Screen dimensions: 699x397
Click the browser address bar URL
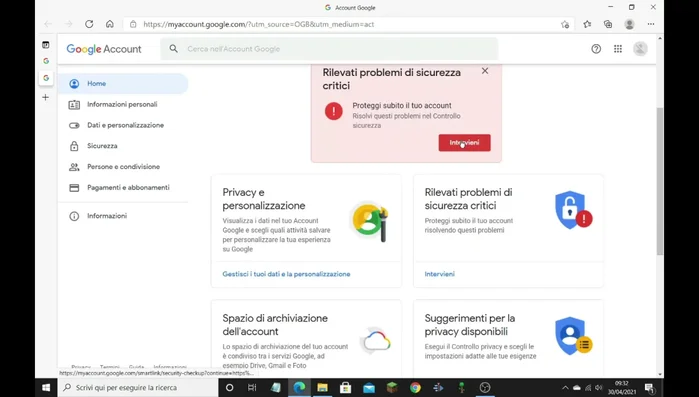[x=259, y=25]
